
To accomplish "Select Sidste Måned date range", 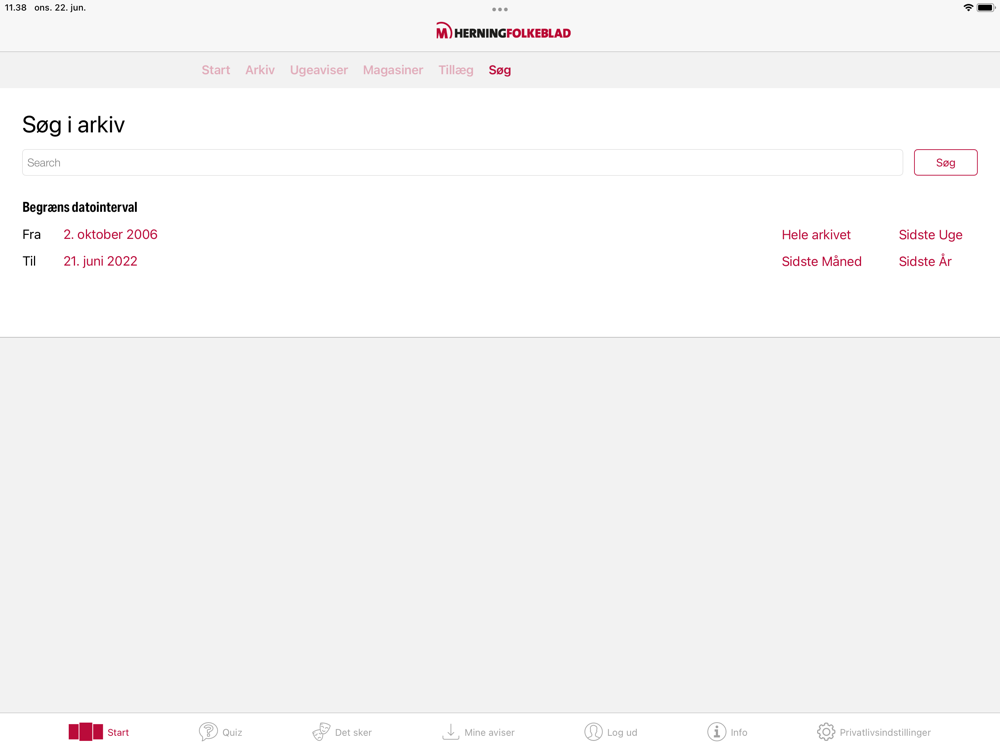I will (821, 261).
